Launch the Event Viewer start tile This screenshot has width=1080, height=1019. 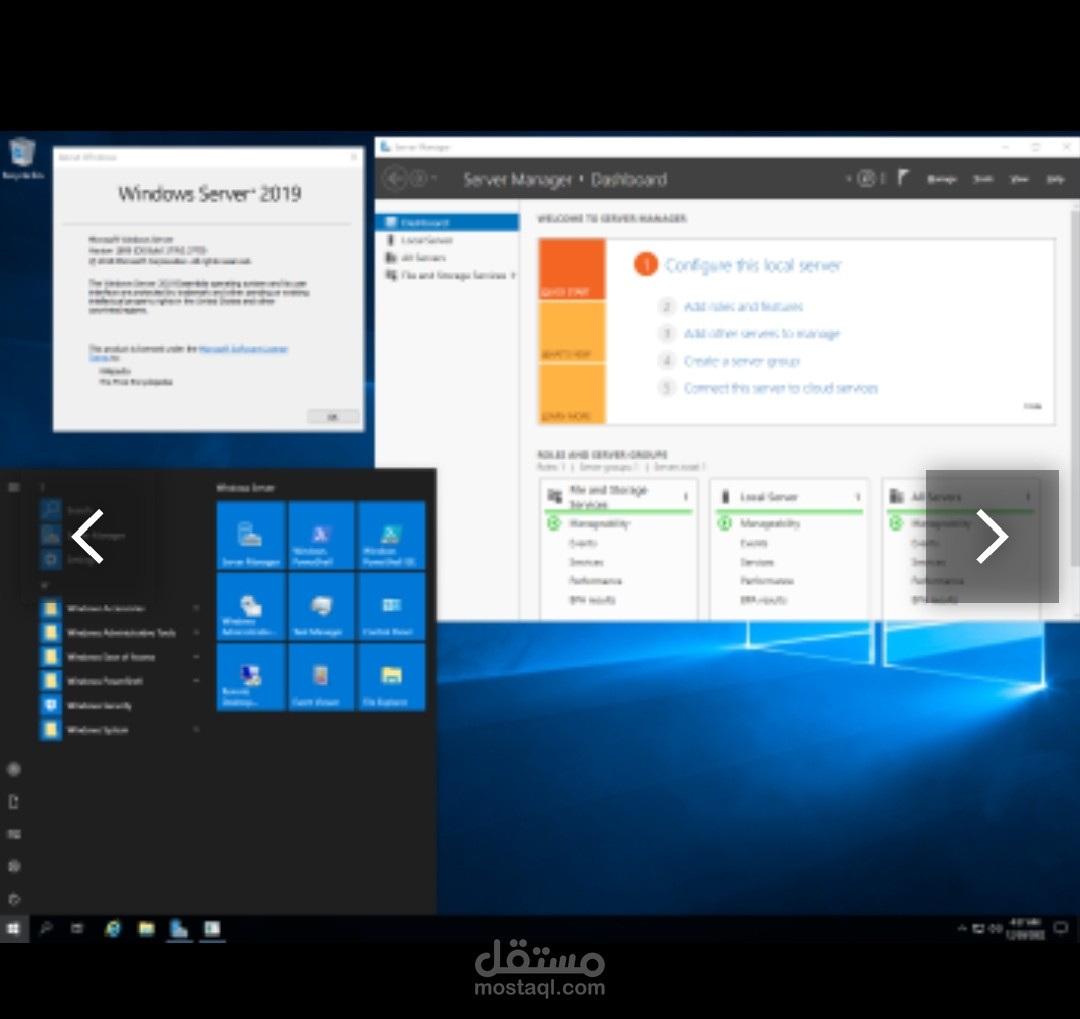(322, 677)
